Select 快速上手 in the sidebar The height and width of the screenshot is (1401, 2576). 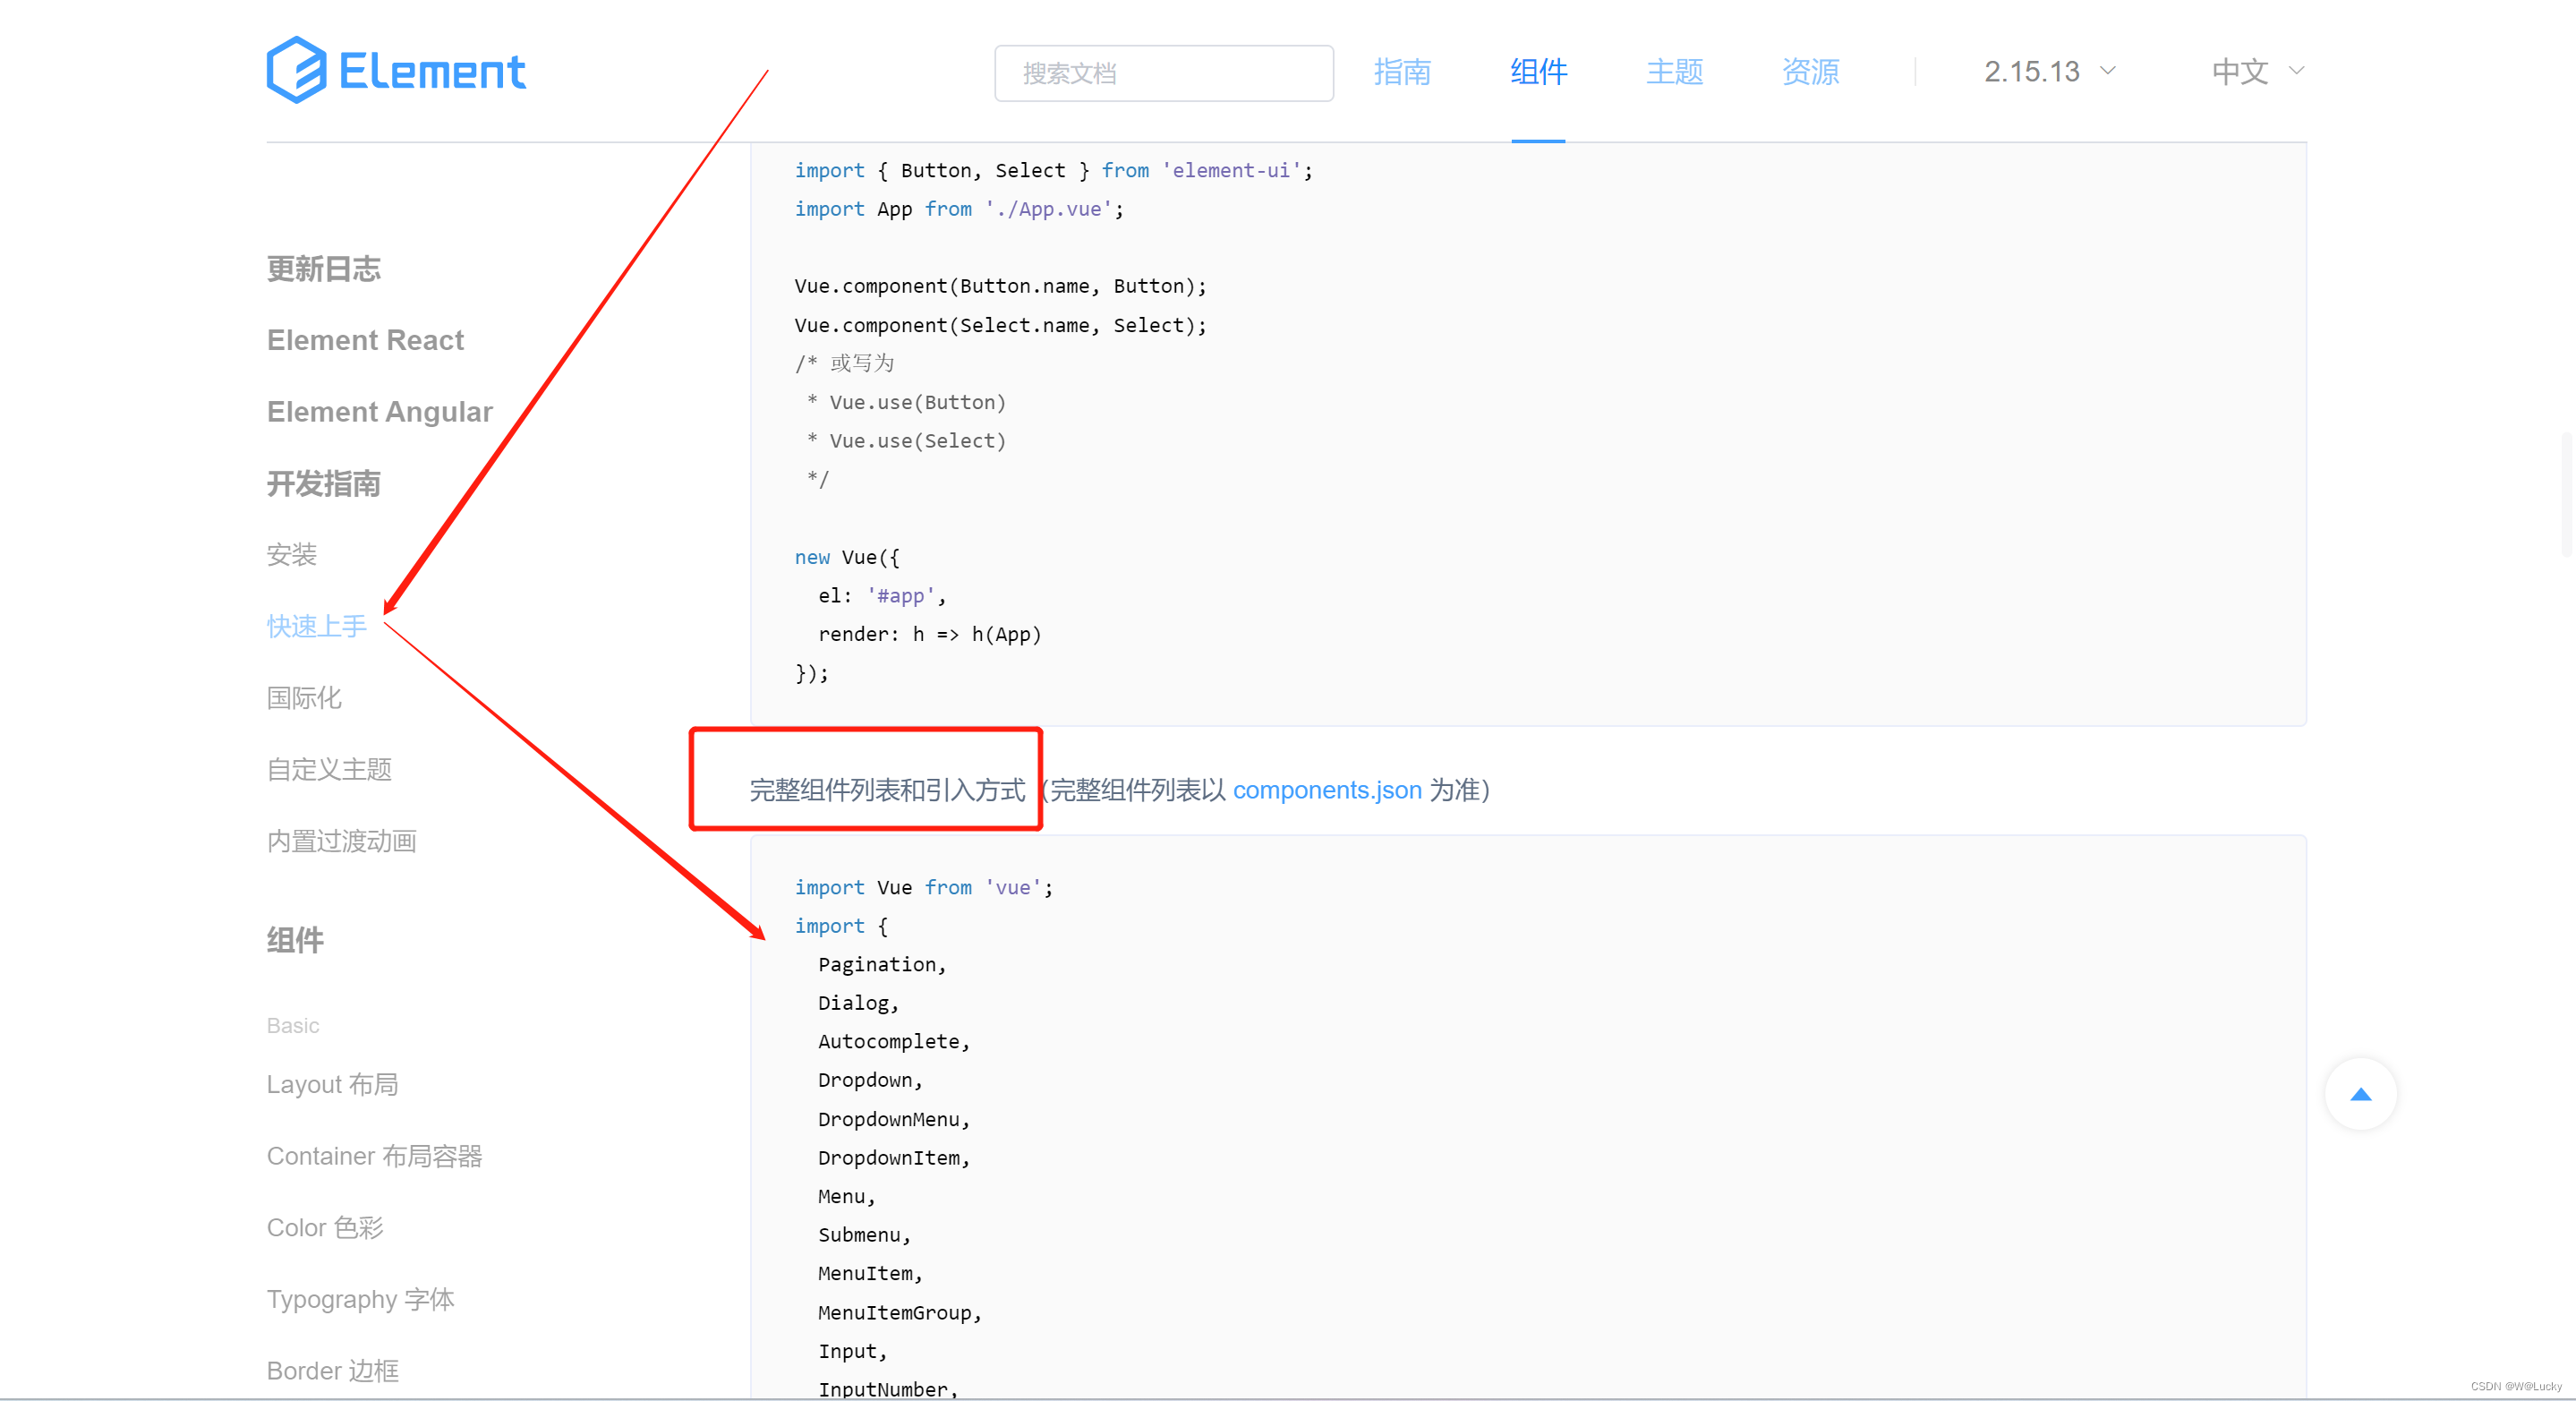tap(316, 626)
